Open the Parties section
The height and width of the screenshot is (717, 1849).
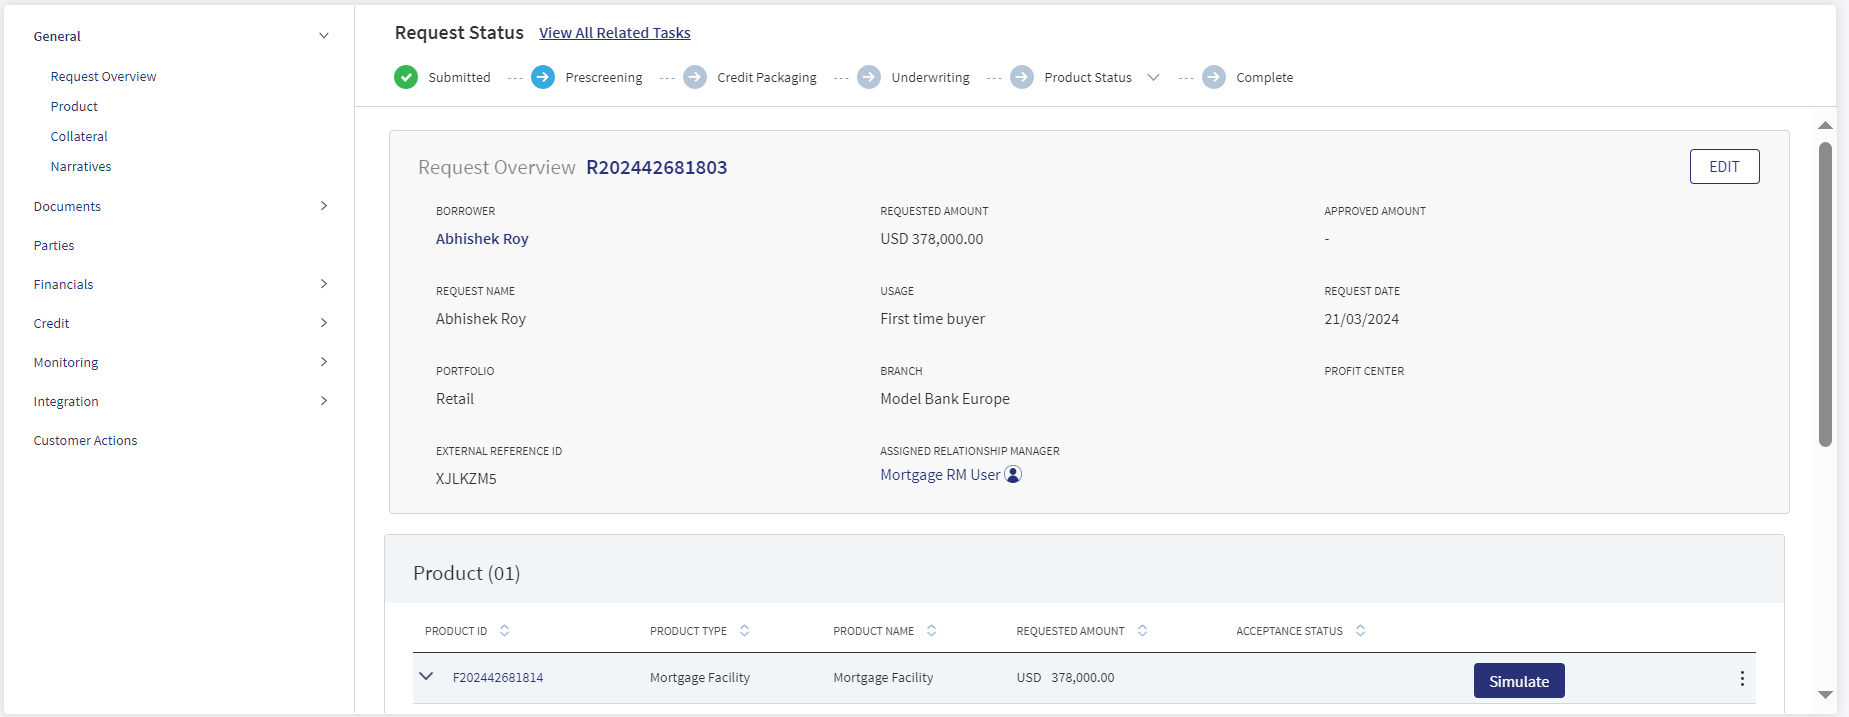click(54, 245)
